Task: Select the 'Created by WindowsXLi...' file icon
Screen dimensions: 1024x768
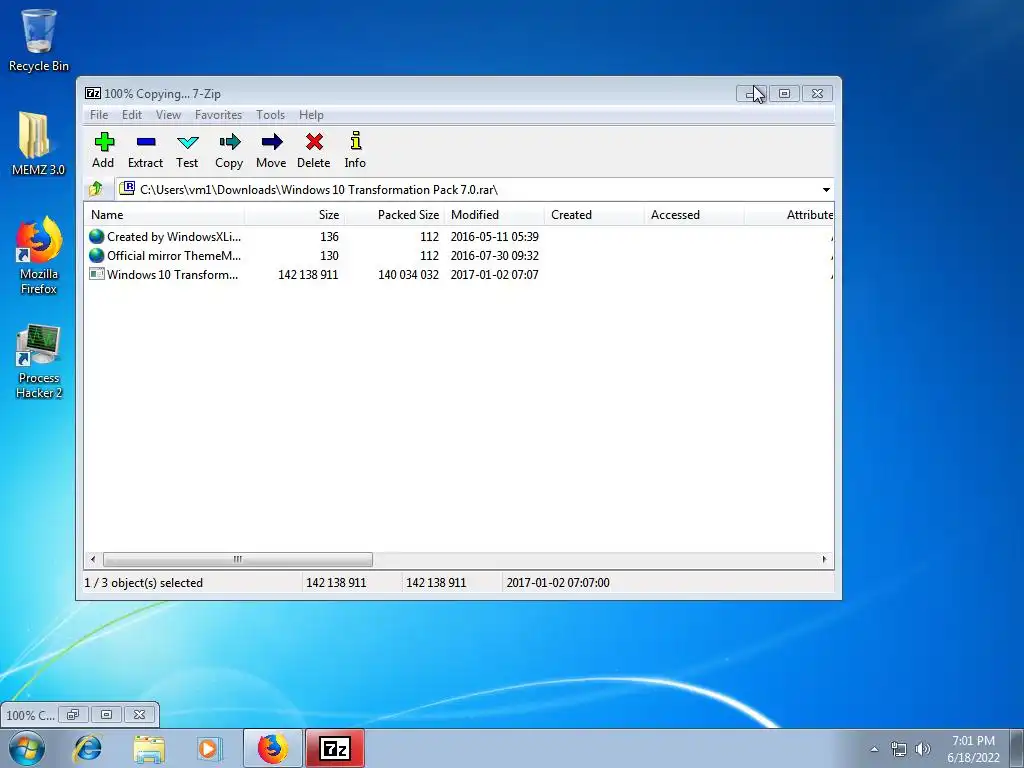Action: [x=97, y=236]
